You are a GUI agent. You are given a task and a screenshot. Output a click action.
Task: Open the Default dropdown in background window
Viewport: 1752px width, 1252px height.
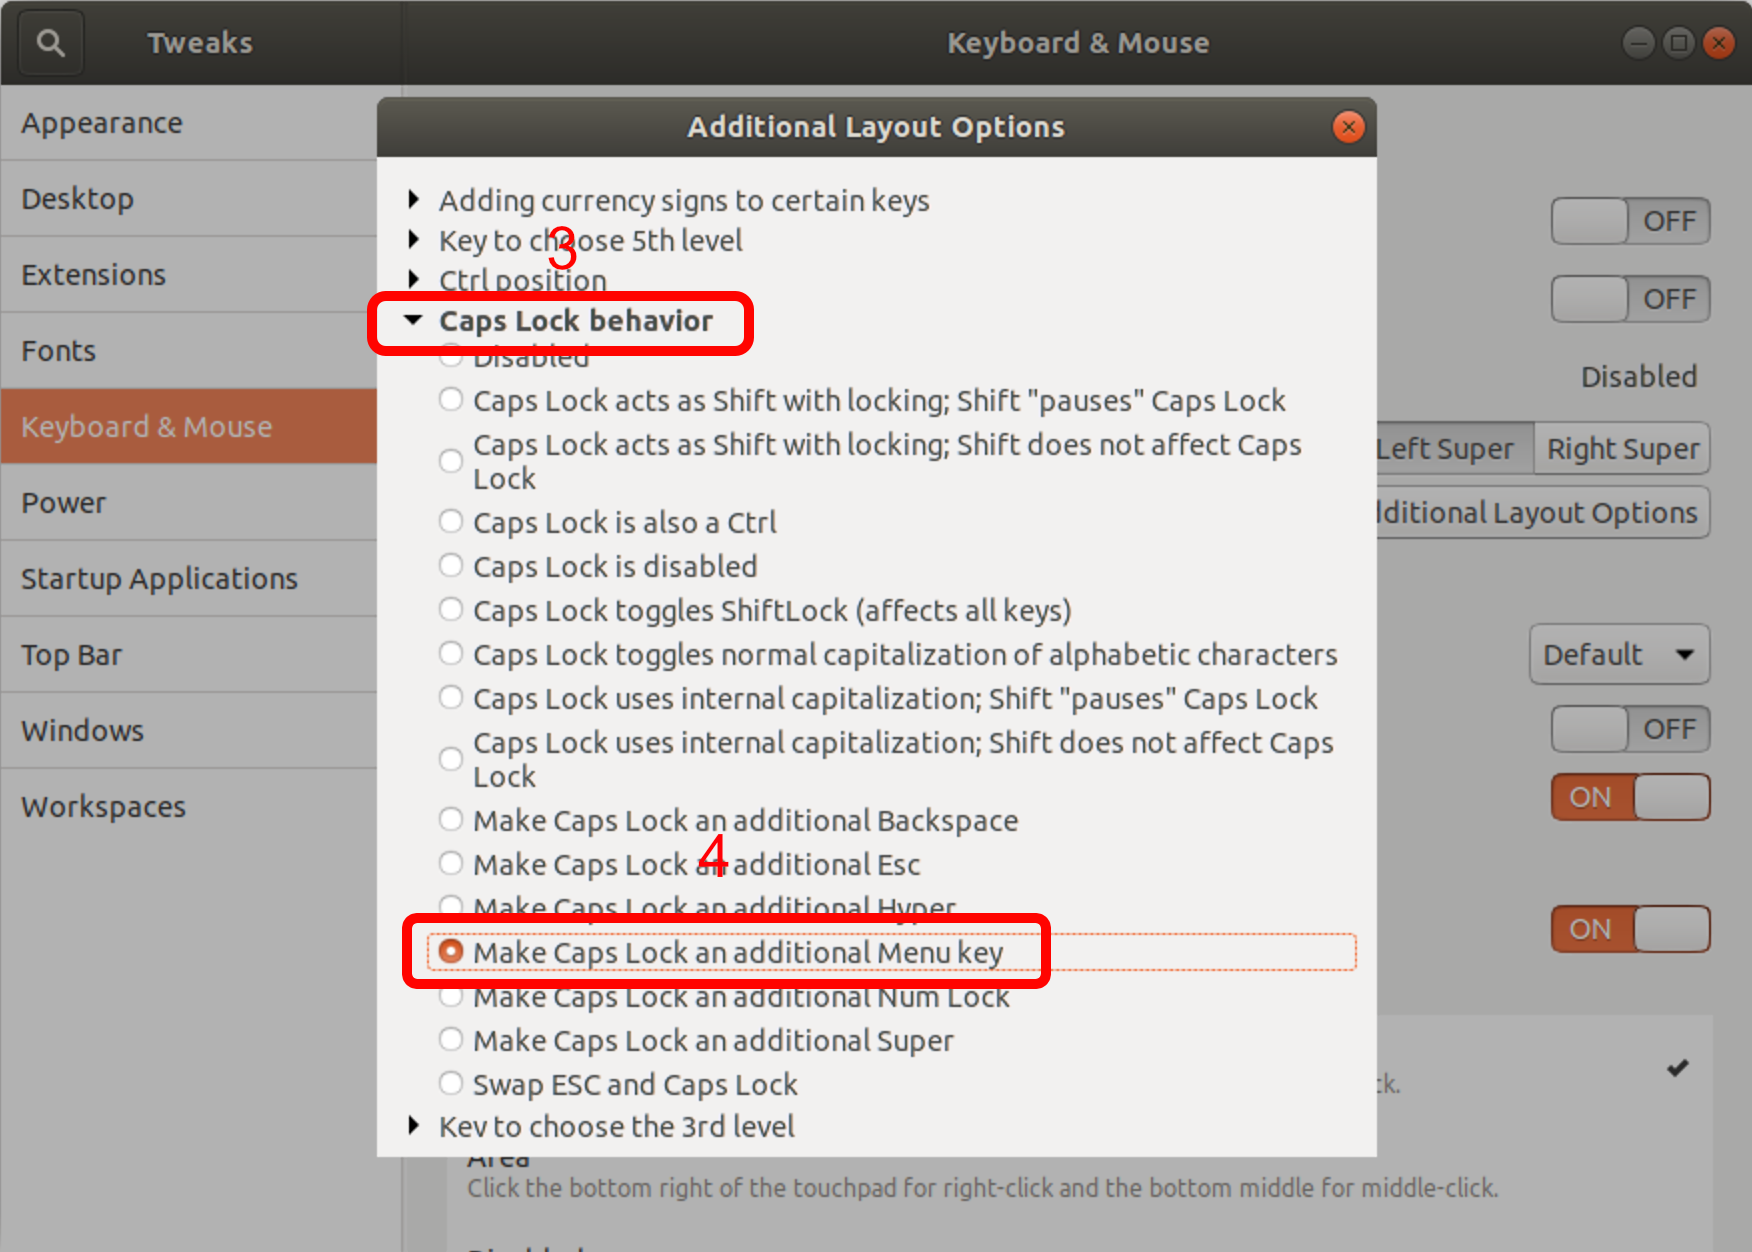[x=1619, y=655]
